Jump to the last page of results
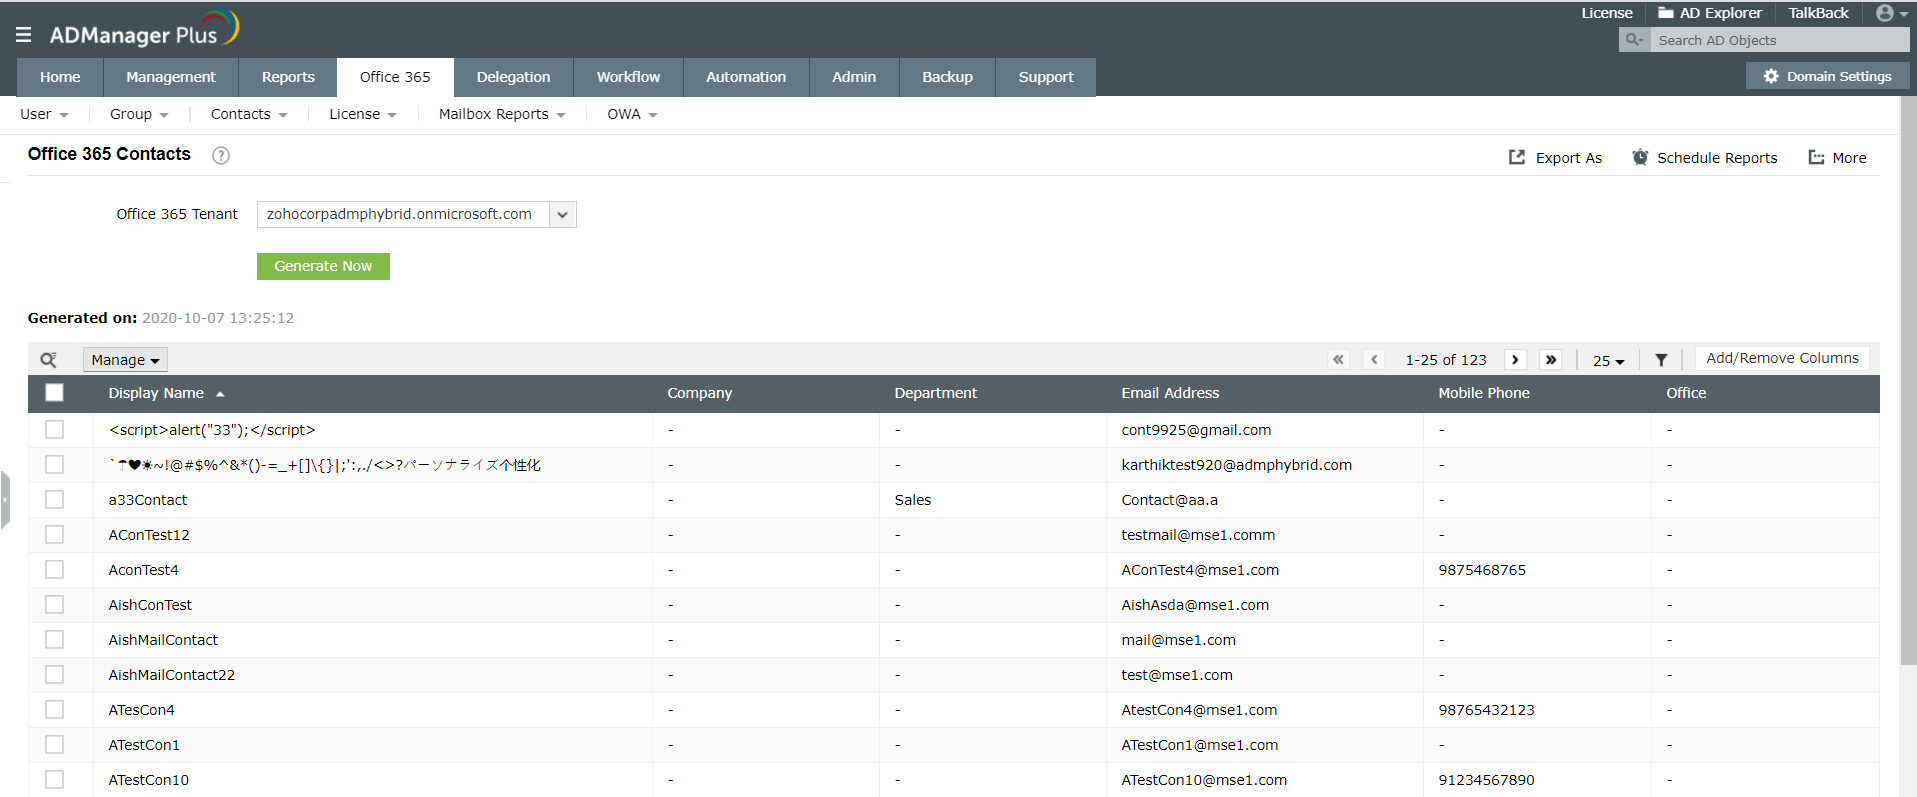 [x=1551, y=360]
